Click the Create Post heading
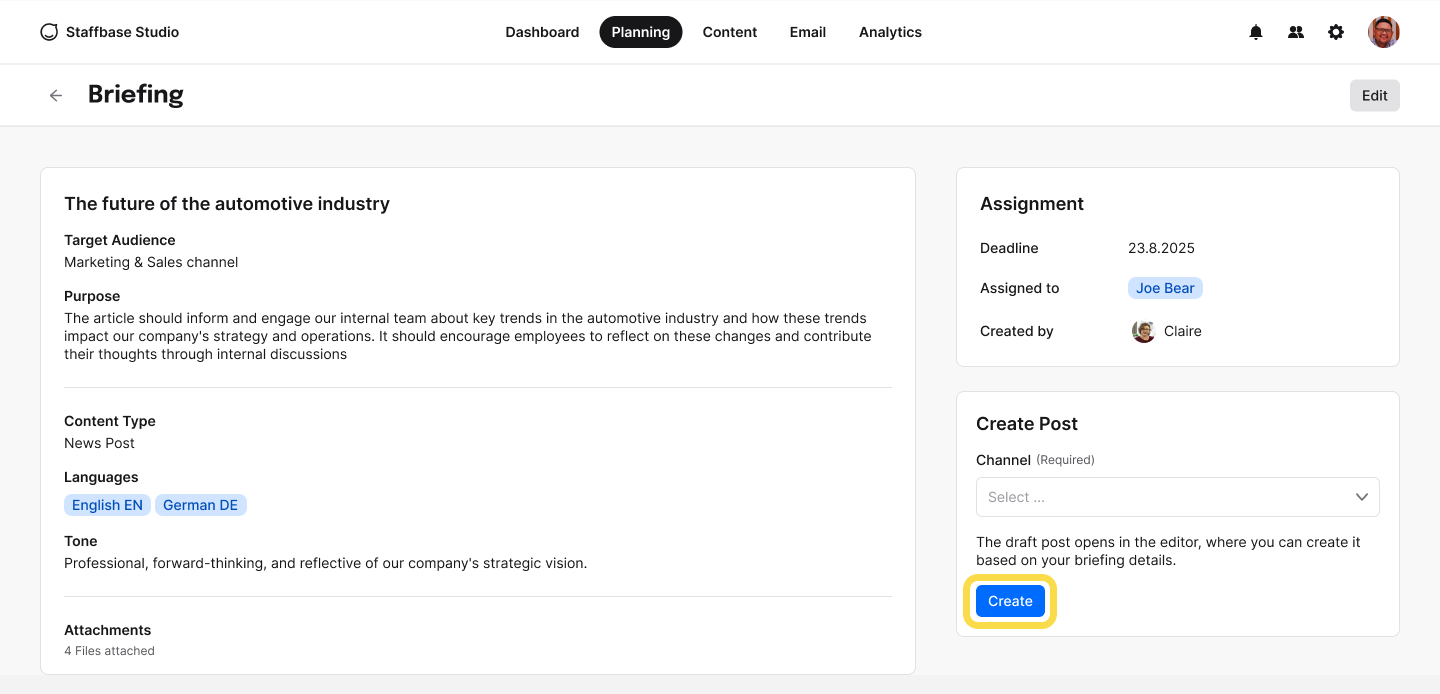Screen dimensions: 1440x694 [1027, 424]
